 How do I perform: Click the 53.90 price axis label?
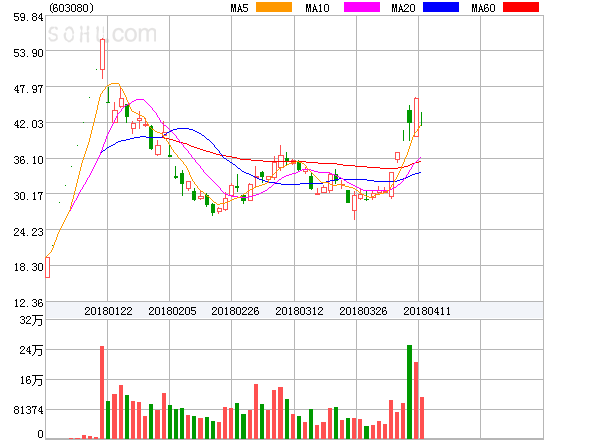tap(28, 53)
